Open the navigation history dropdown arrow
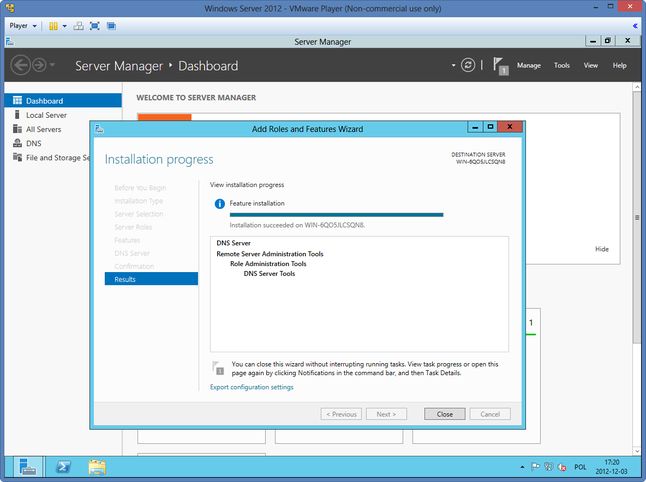 click(52, 65)
